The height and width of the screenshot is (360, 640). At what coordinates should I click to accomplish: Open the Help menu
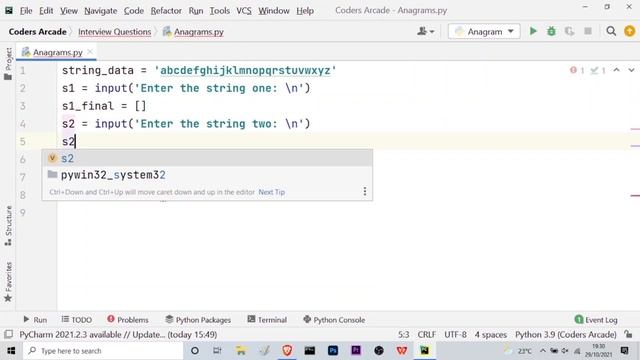coord(305,11)
